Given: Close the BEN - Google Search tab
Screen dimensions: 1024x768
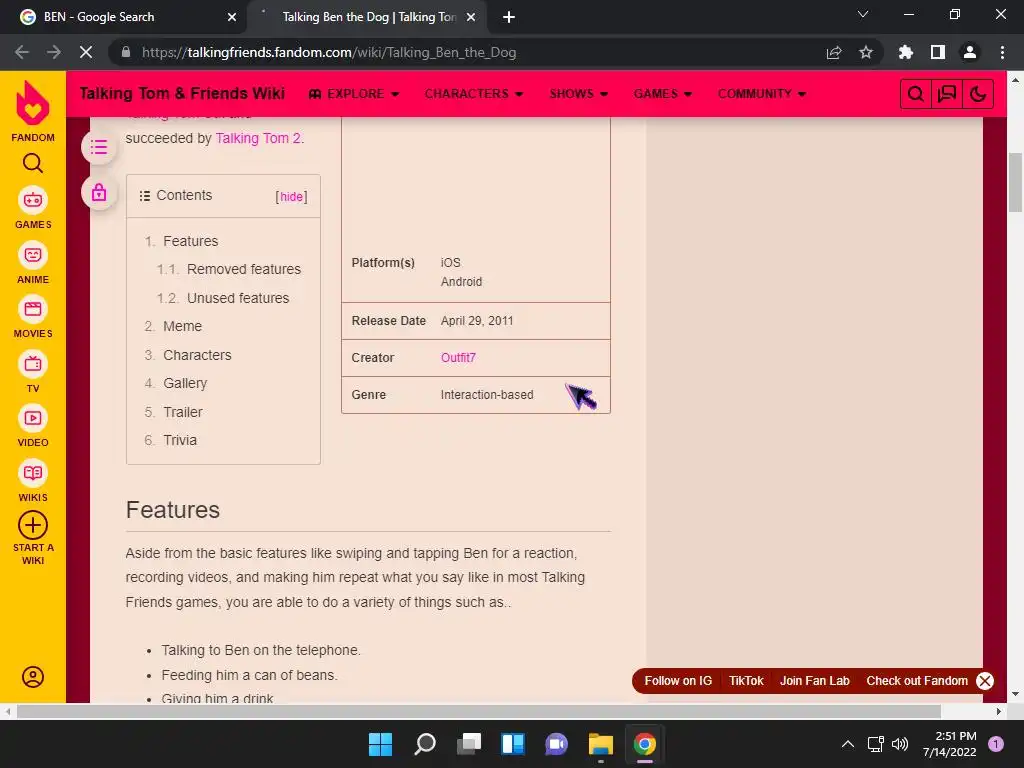Looking at the screenshot, I should point(232,17).
